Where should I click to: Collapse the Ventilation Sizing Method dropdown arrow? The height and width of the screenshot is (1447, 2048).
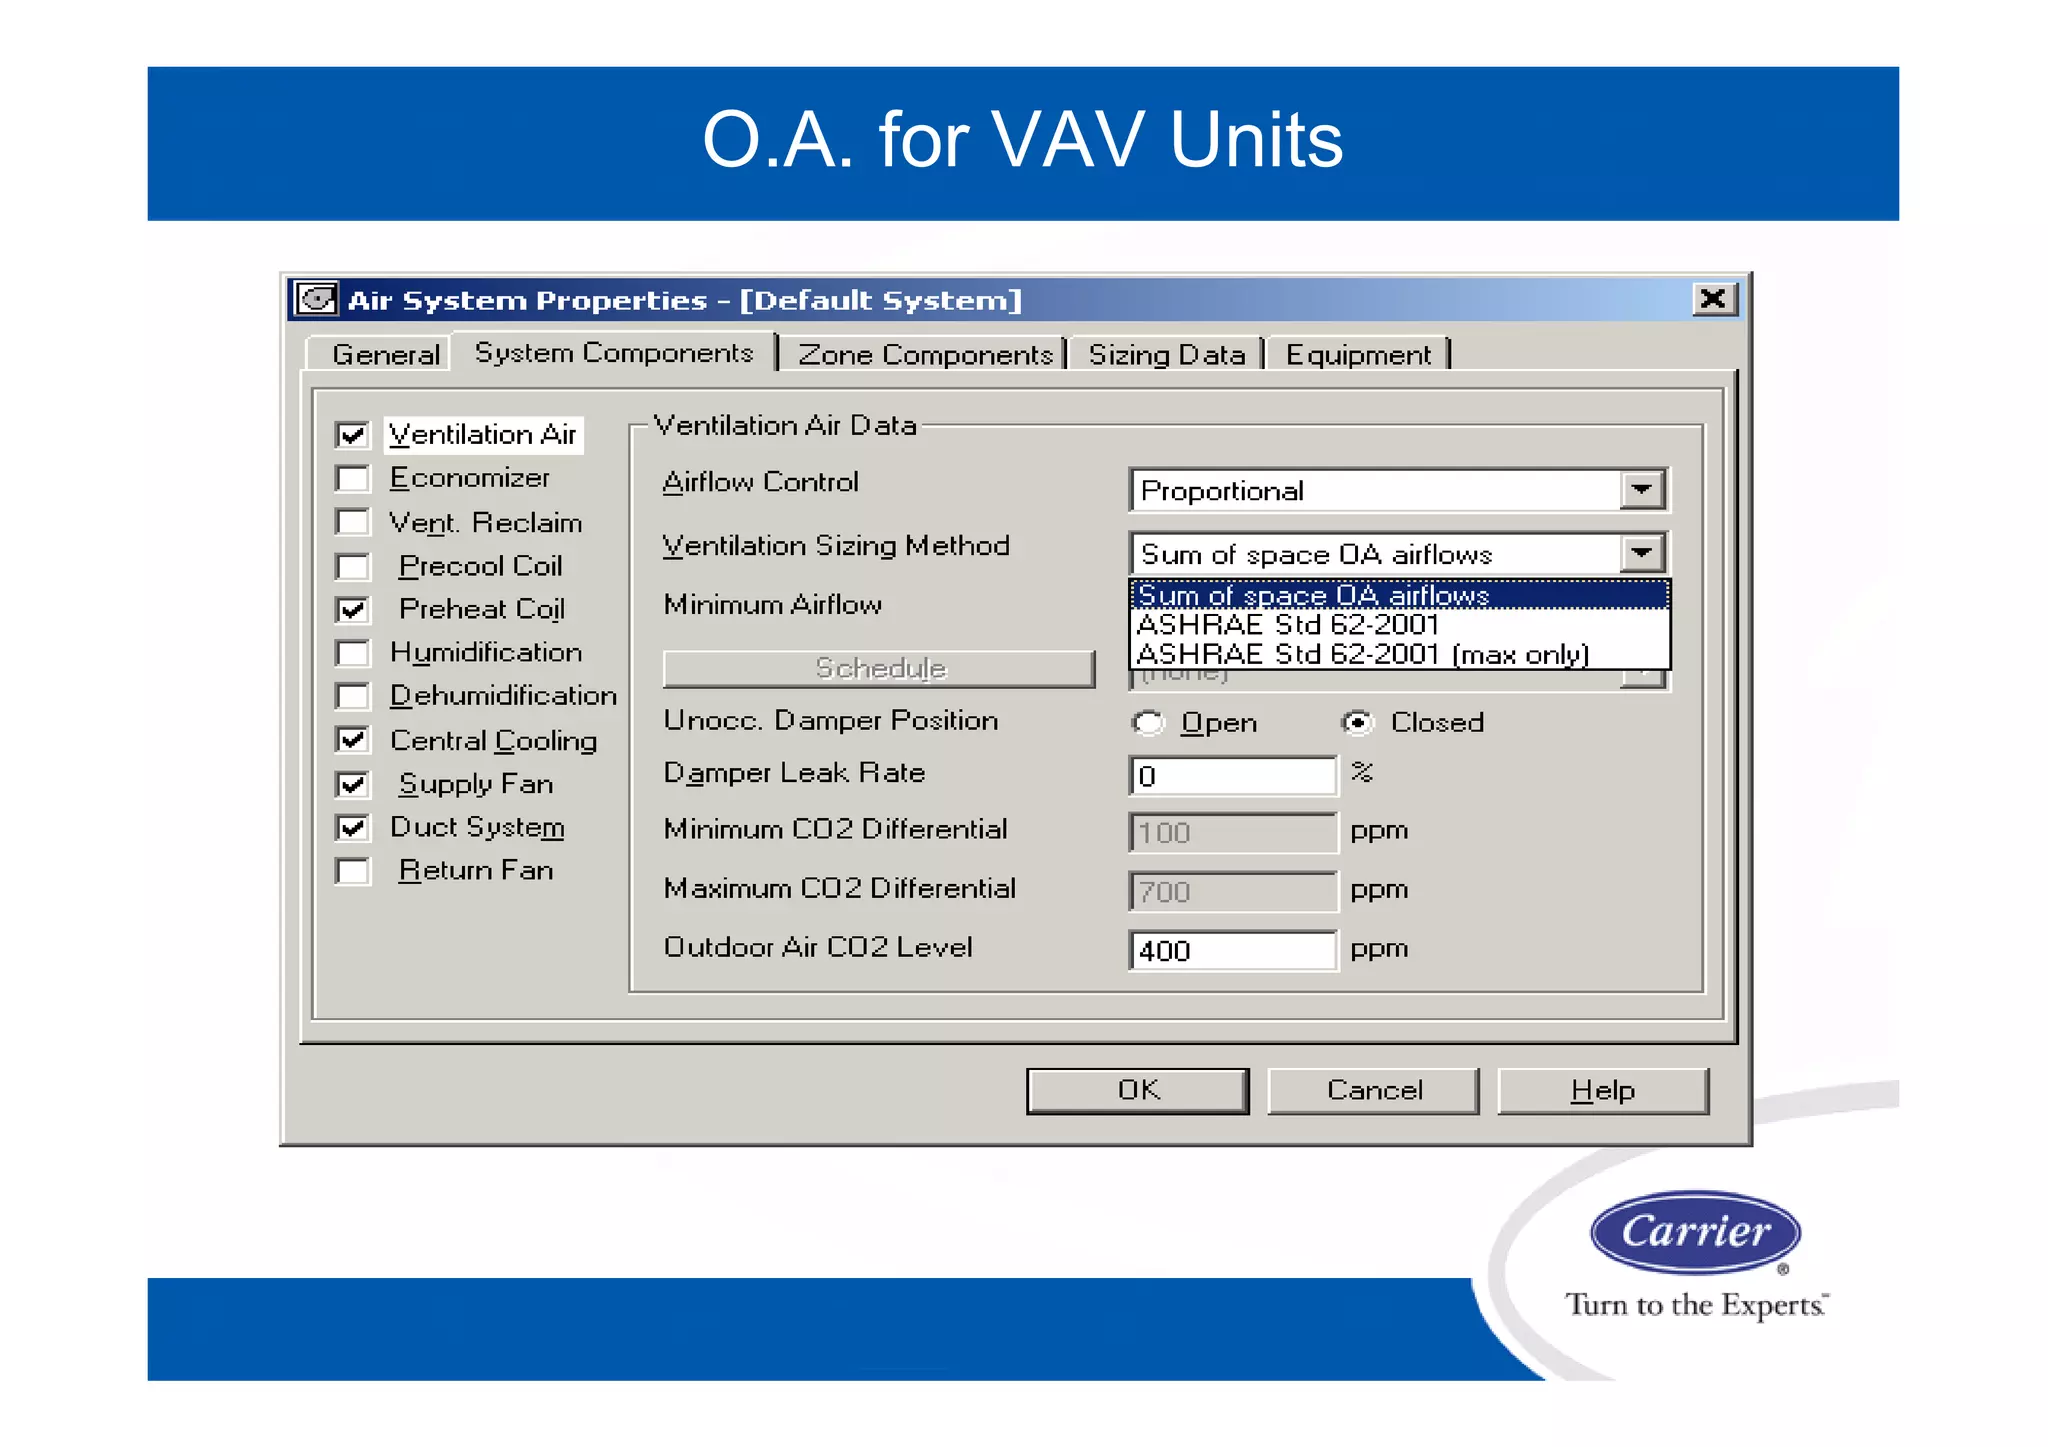pos(1641,553)
